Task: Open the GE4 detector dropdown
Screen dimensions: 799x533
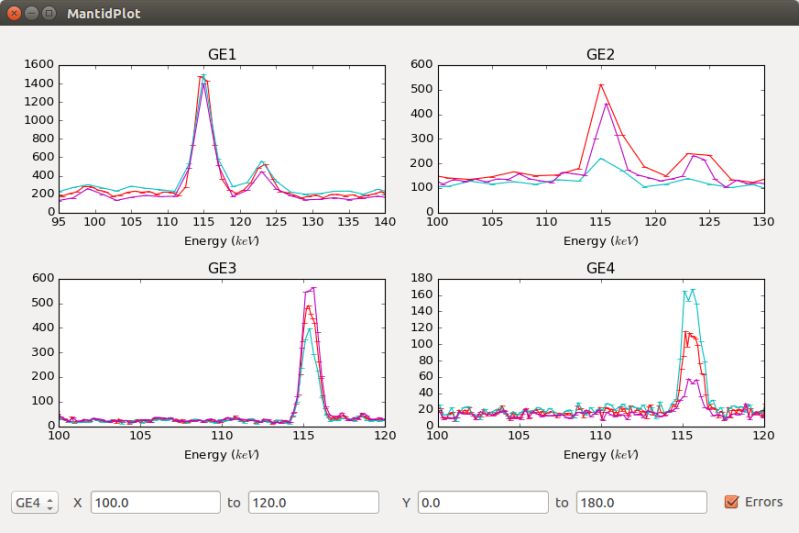Action: pyautogui.click(x=35, y=502)
